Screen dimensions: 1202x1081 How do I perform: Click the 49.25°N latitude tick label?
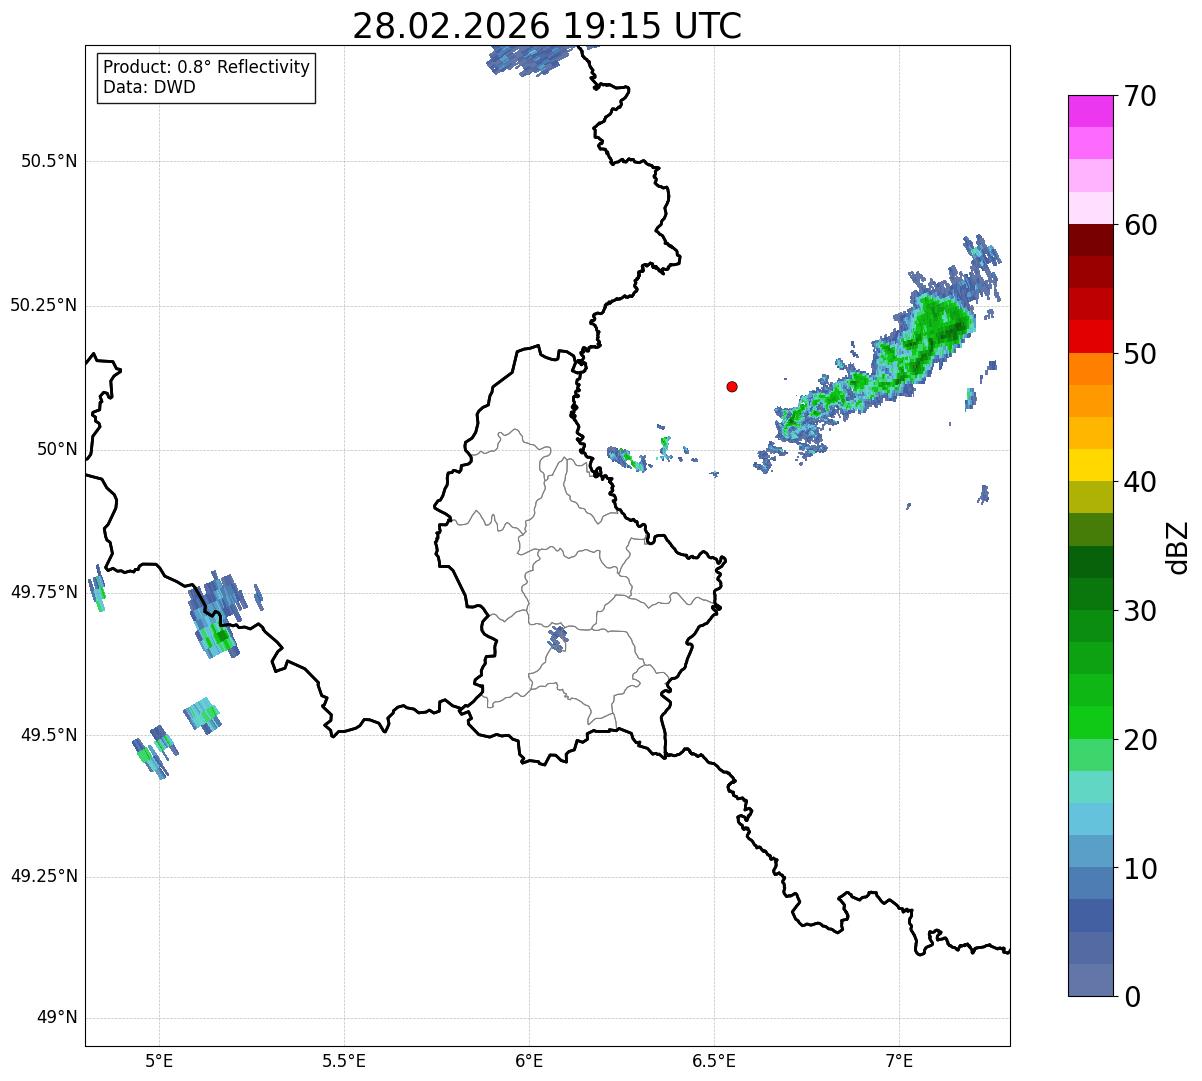[44, 876]
